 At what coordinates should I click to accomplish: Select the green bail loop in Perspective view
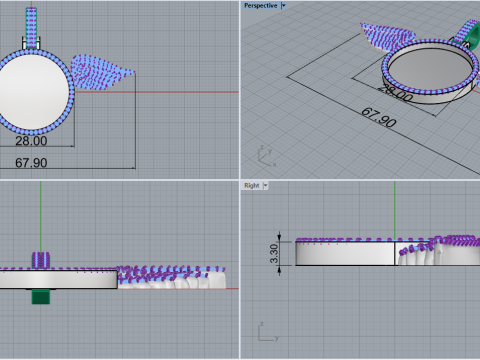[467, 35]
